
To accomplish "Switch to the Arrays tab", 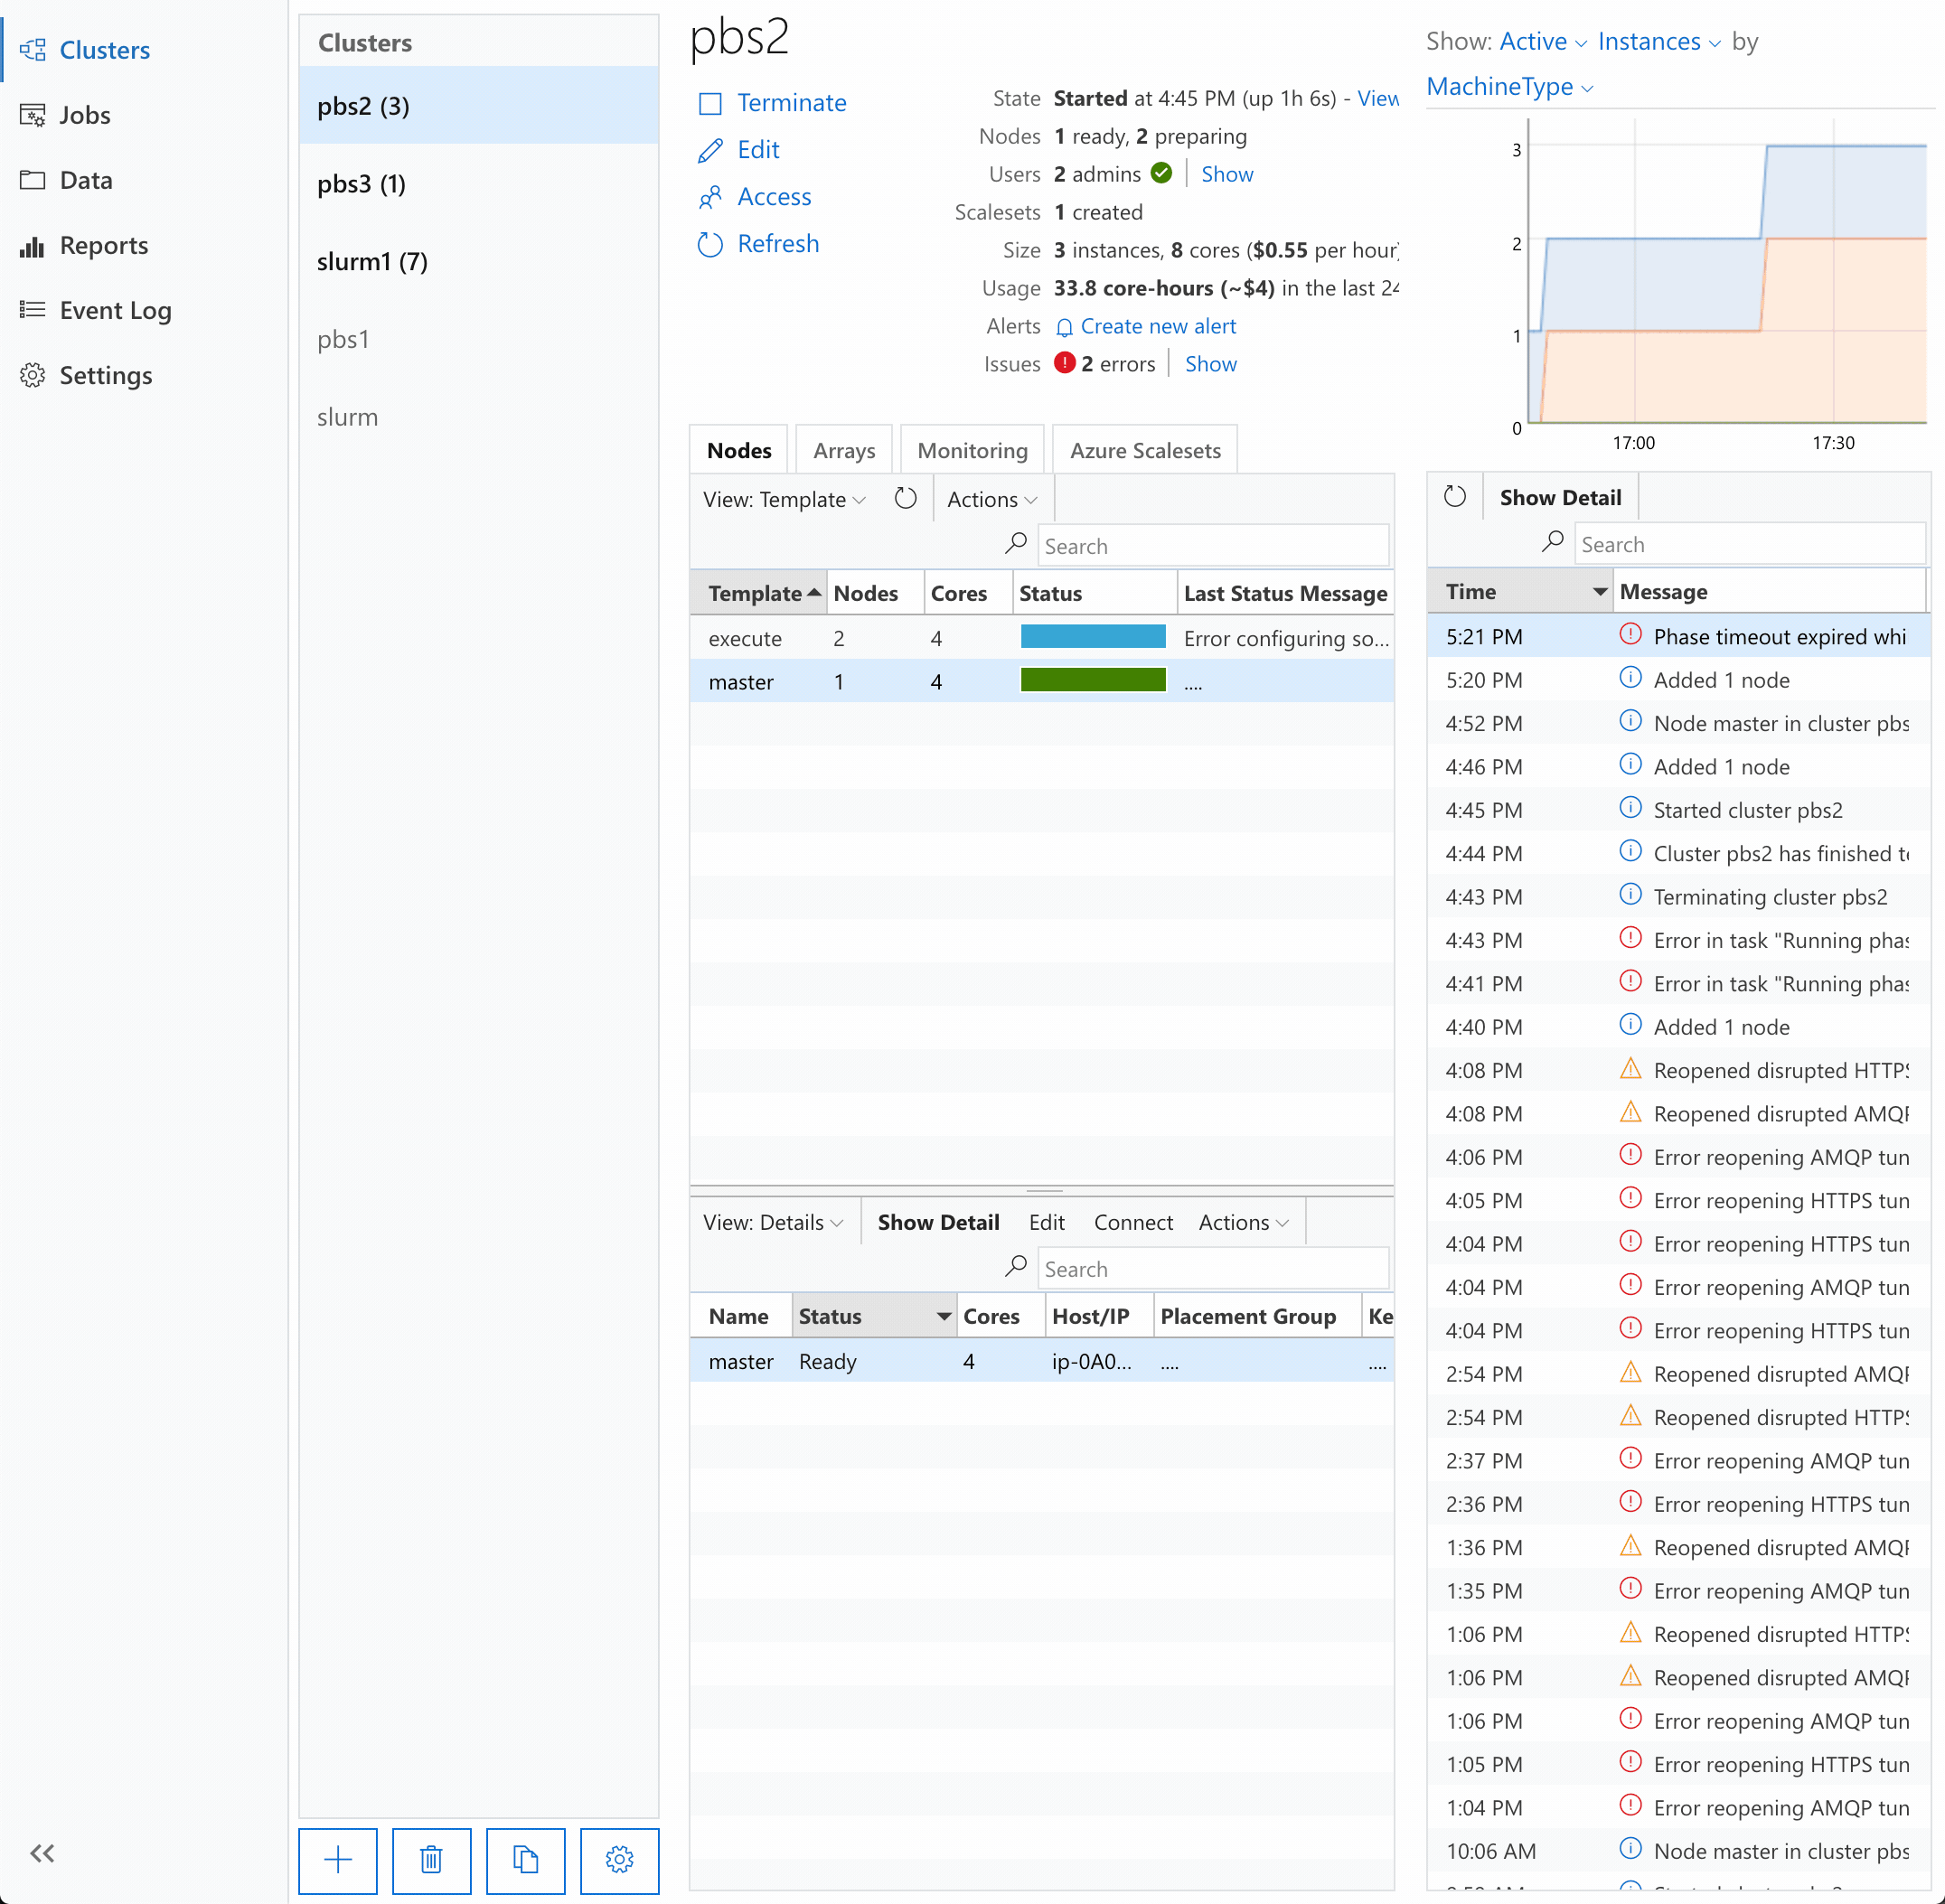I will (x=844, y=450).
